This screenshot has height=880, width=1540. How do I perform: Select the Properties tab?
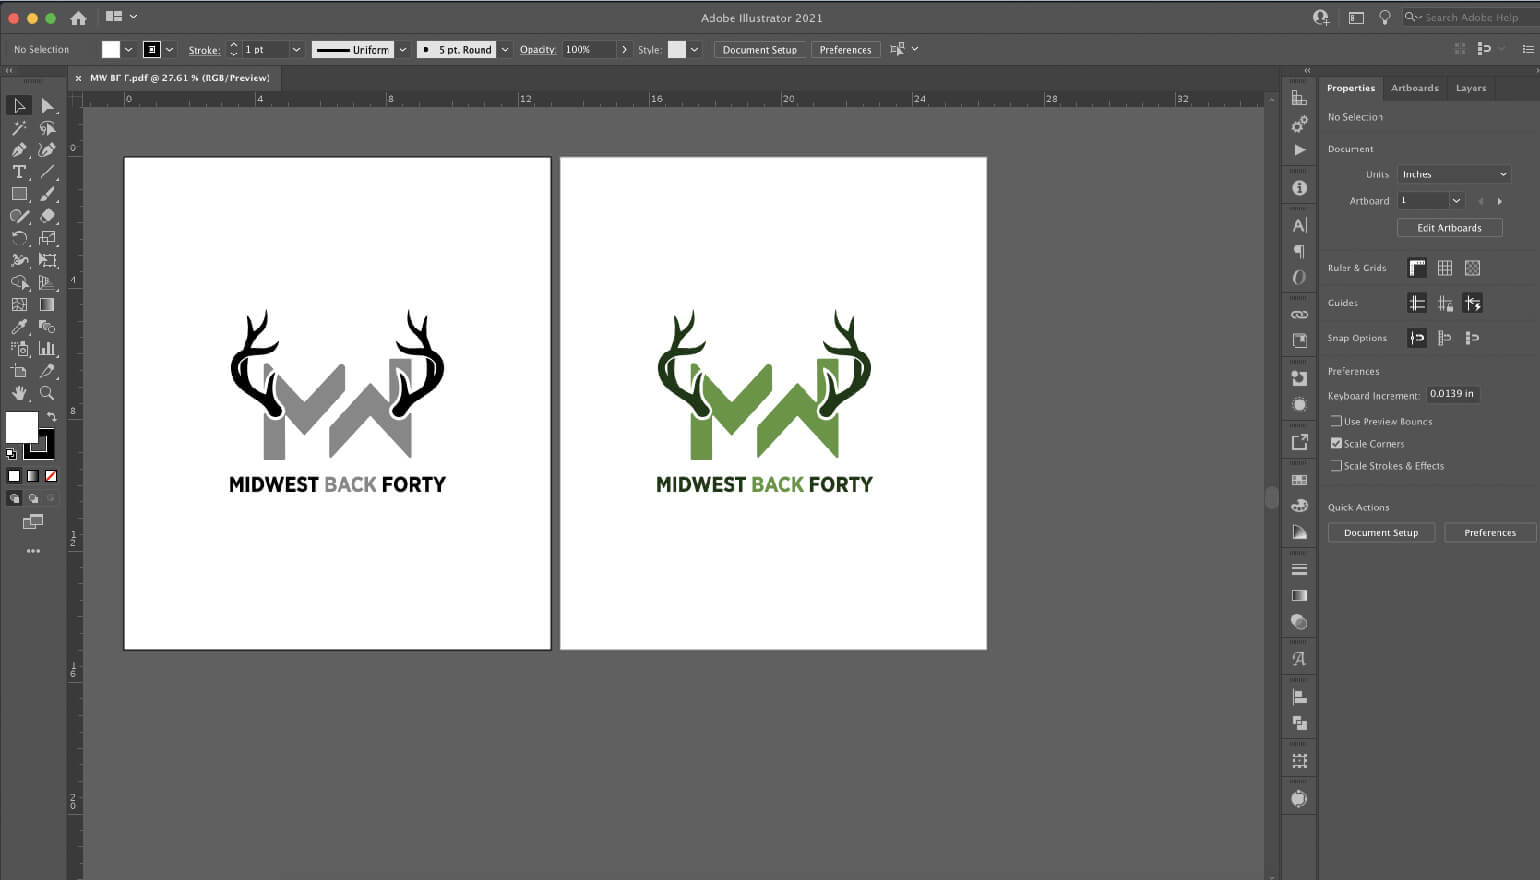[x=1350, y=88]
